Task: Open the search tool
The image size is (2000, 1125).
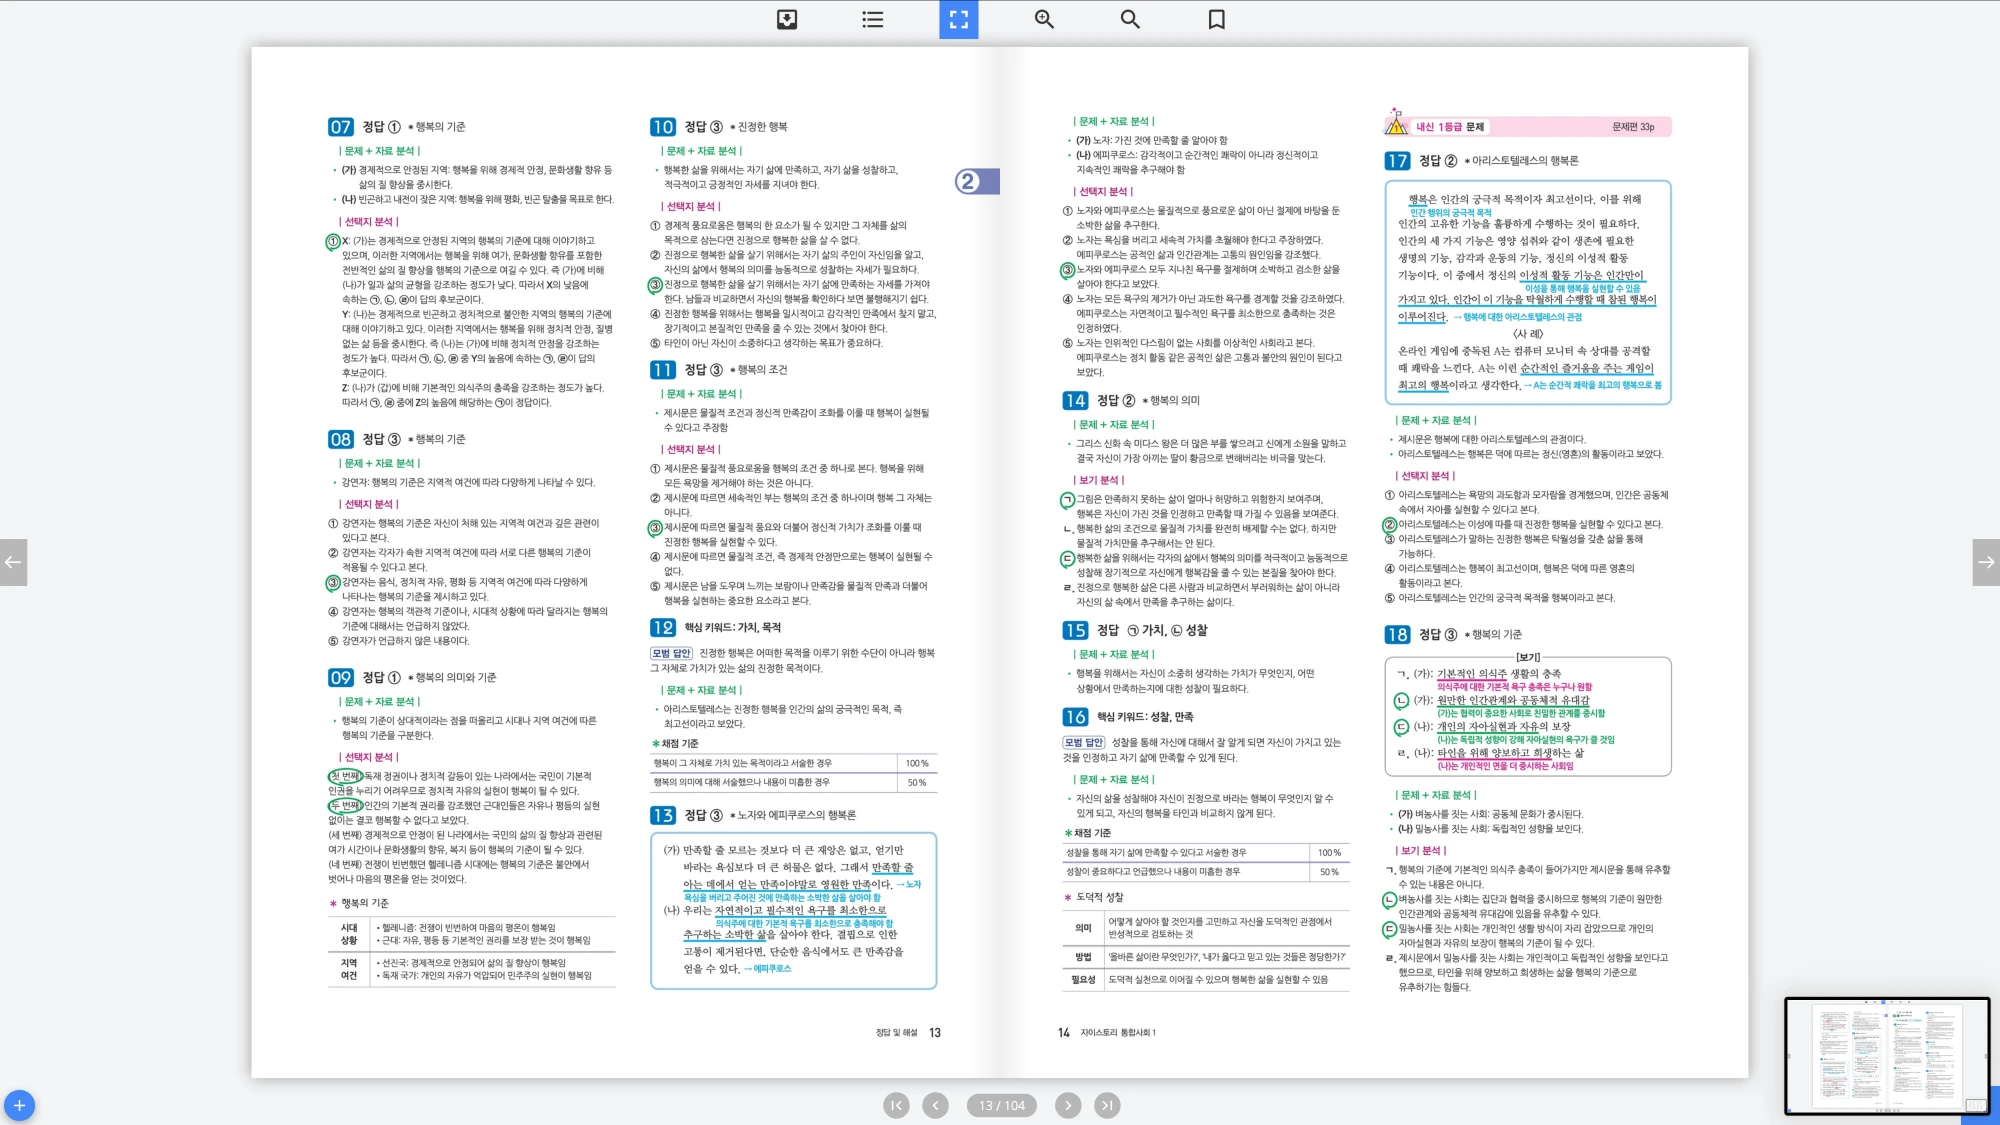Action: coord(1130,19)
